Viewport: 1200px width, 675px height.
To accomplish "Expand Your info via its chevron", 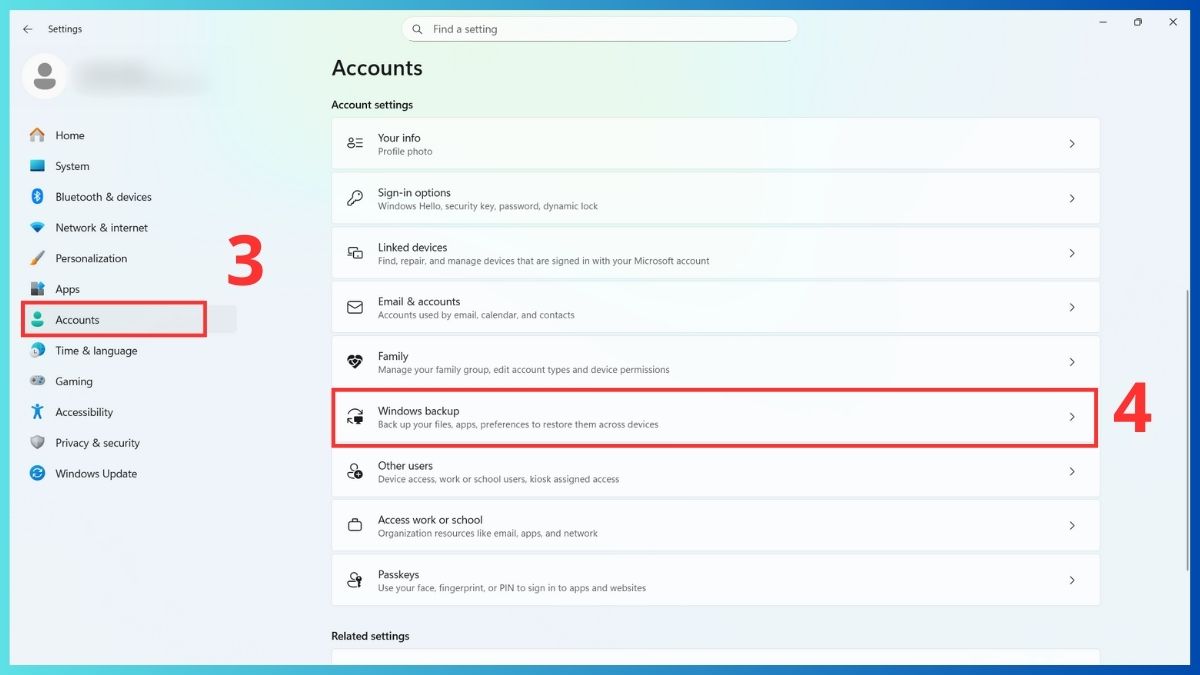I will click(1072, 144).
